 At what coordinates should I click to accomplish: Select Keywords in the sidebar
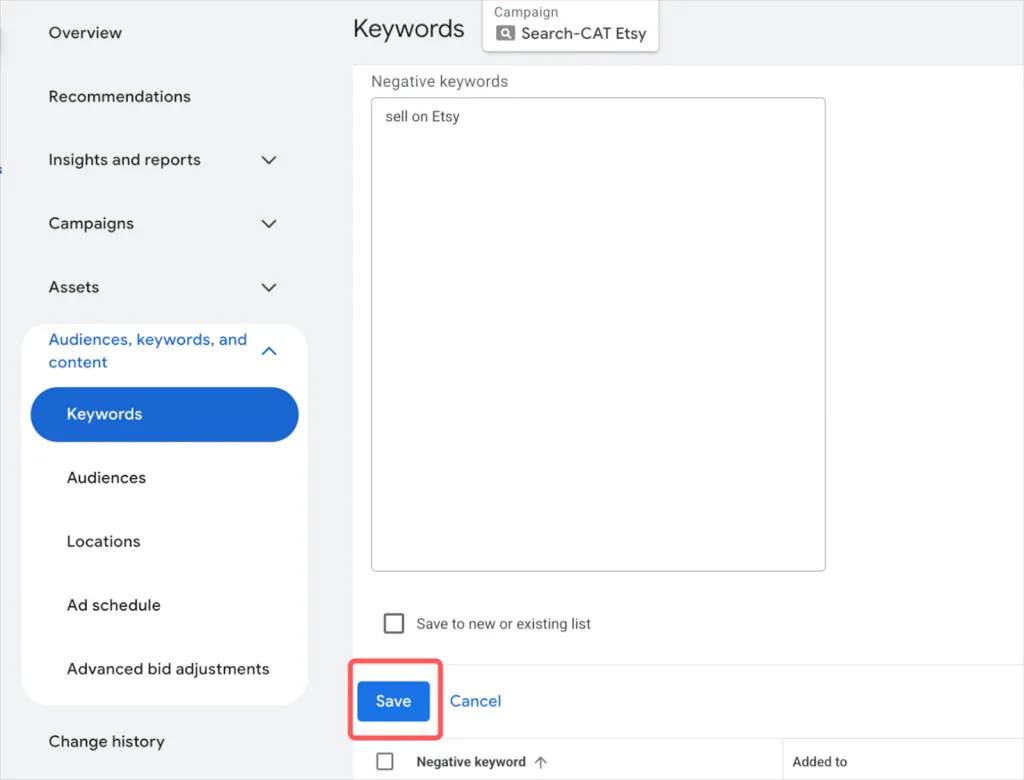[105, 414]
